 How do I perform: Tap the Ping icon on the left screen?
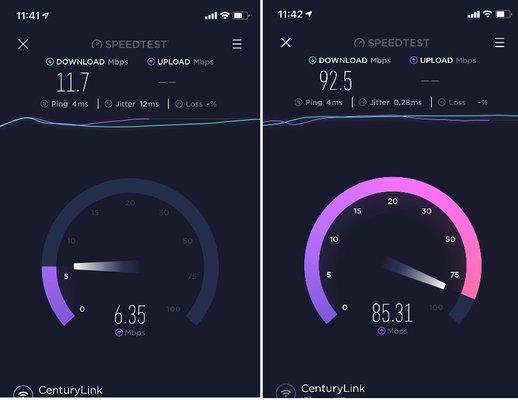click(44, 104)
